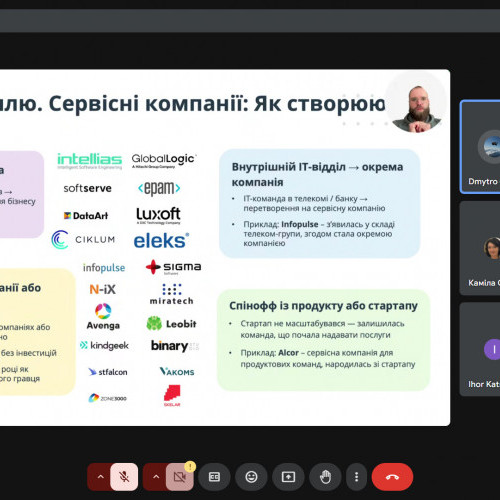The width and height of the screenshot is (500, 500).
Task: Click the Sigma logo on slide
Action: click(x=173, y=267)
